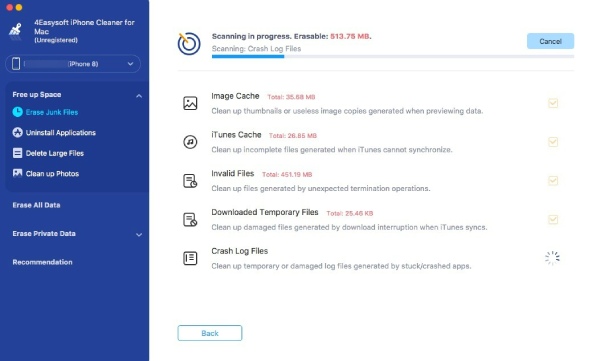Collapse the Free up Space section
600x361 pixels.
pyautogui.click(x=139, y=96)
